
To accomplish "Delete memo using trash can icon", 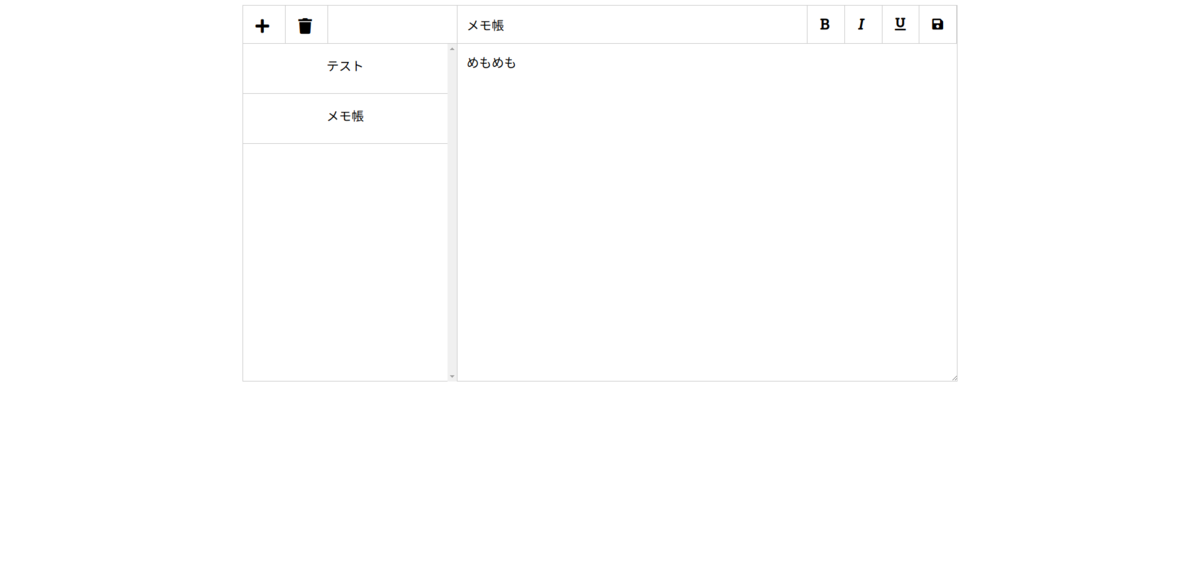I will (x=306, y=25).
